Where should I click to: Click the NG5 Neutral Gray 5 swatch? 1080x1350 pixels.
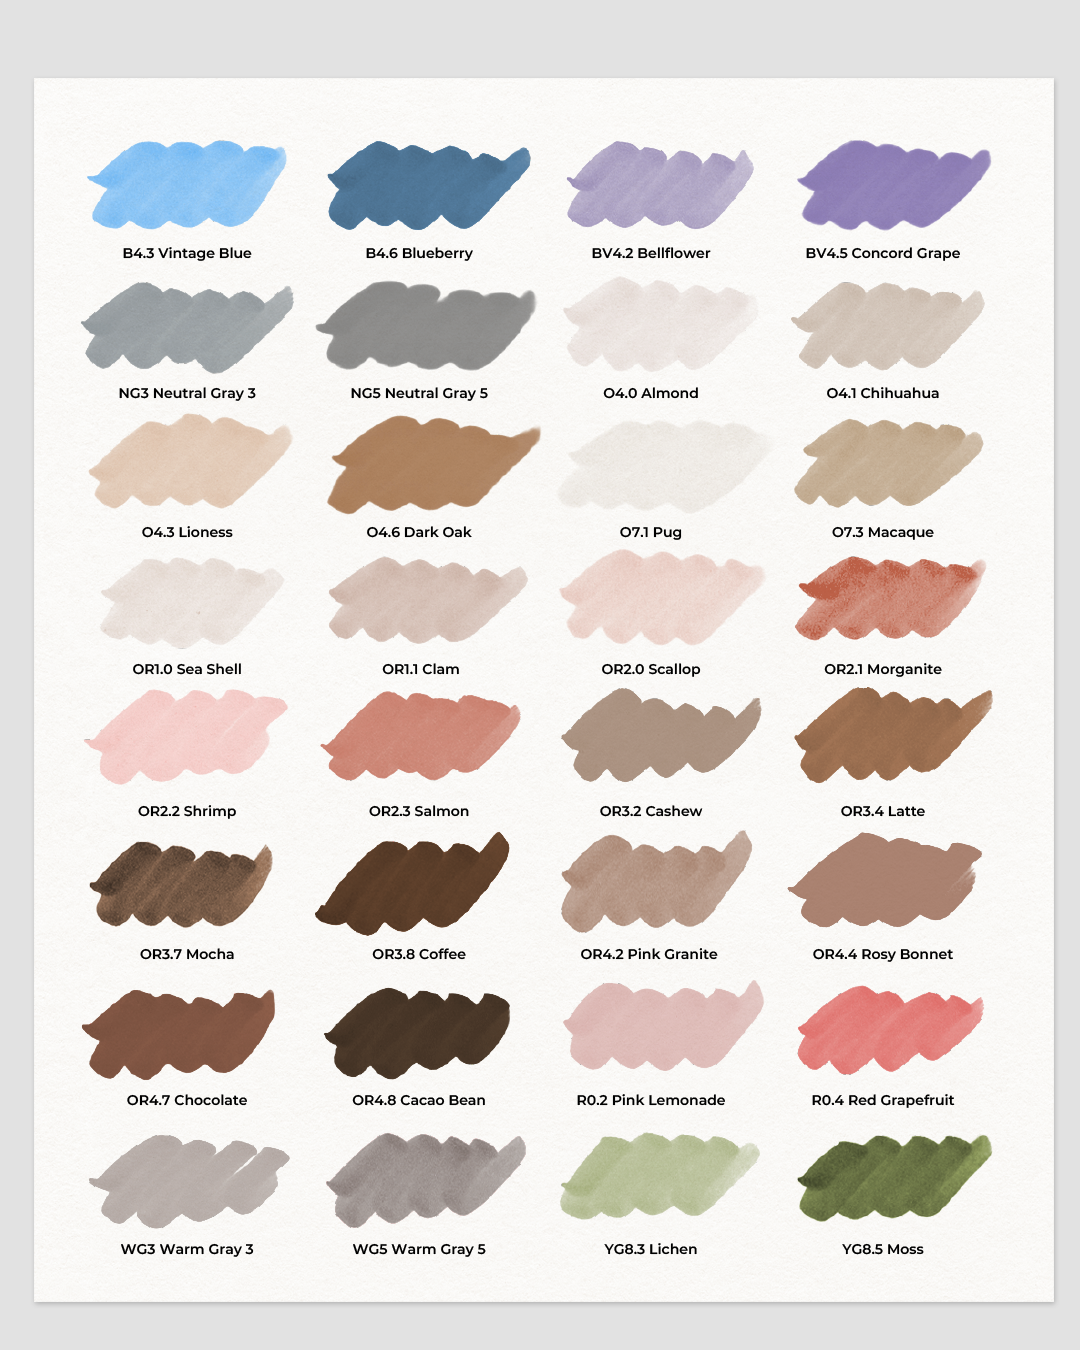pyautogui.click(x=426, y=326)
